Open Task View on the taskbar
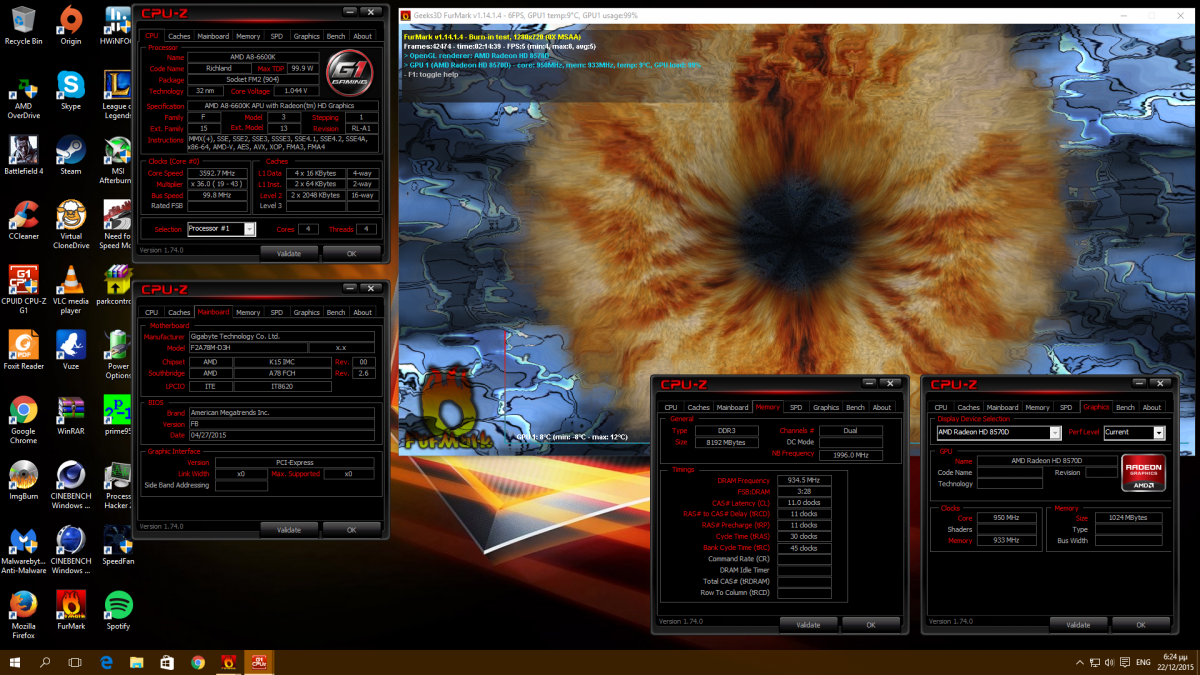The height and width of the screenshot is (675, 1200). pyautogui.click(x=75, y=662)
